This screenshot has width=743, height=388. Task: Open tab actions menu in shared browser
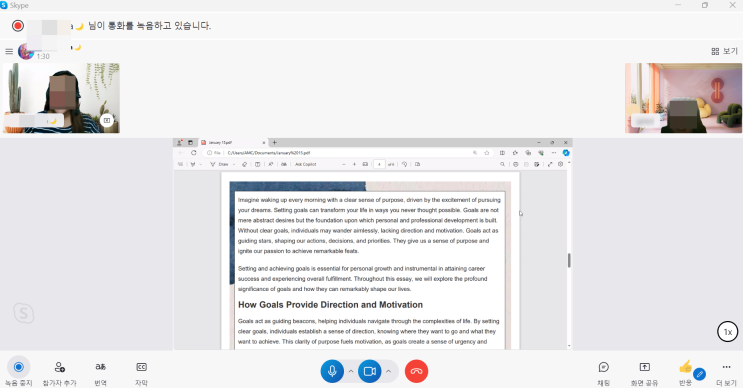click(x=190, y=142)
